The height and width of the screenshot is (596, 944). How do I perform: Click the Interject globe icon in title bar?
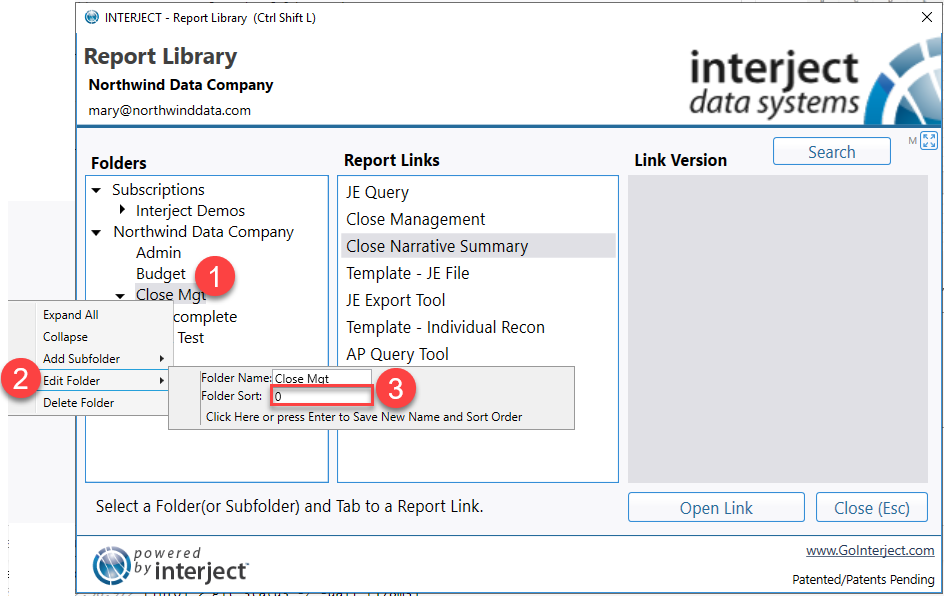pyautogui.click(x=92, y=17)
